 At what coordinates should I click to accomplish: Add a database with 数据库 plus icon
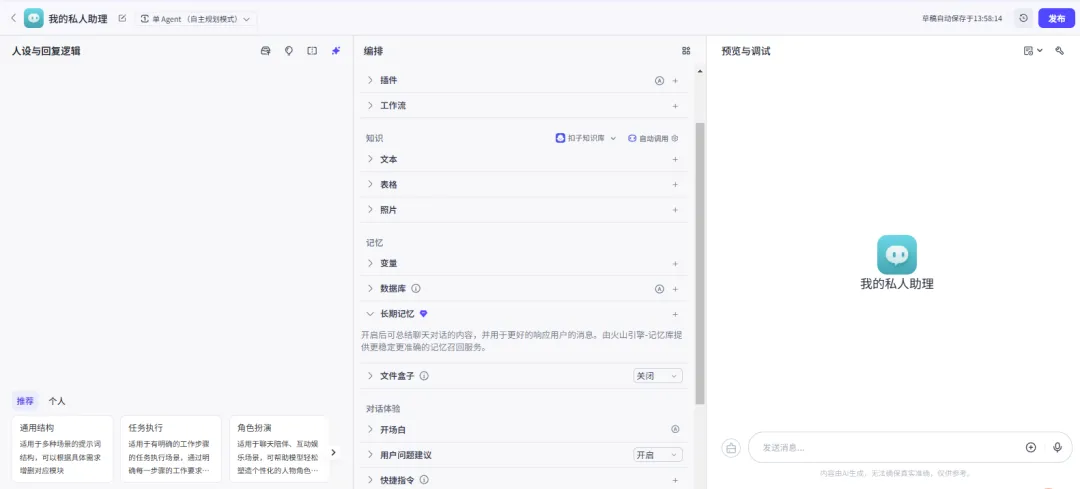tap(675, 289)
